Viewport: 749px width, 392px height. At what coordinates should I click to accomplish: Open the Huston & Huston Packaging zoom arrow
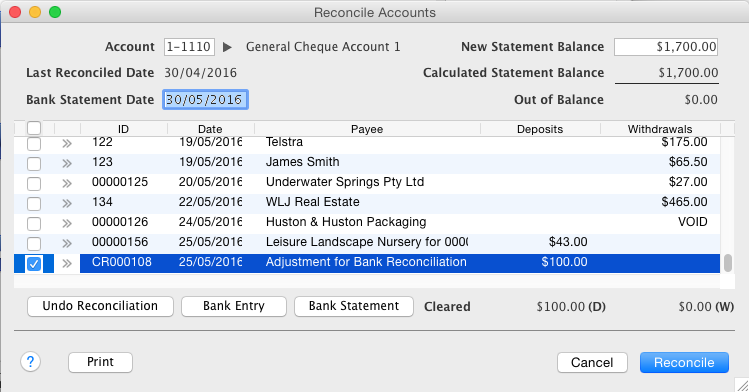click(67, 223)
